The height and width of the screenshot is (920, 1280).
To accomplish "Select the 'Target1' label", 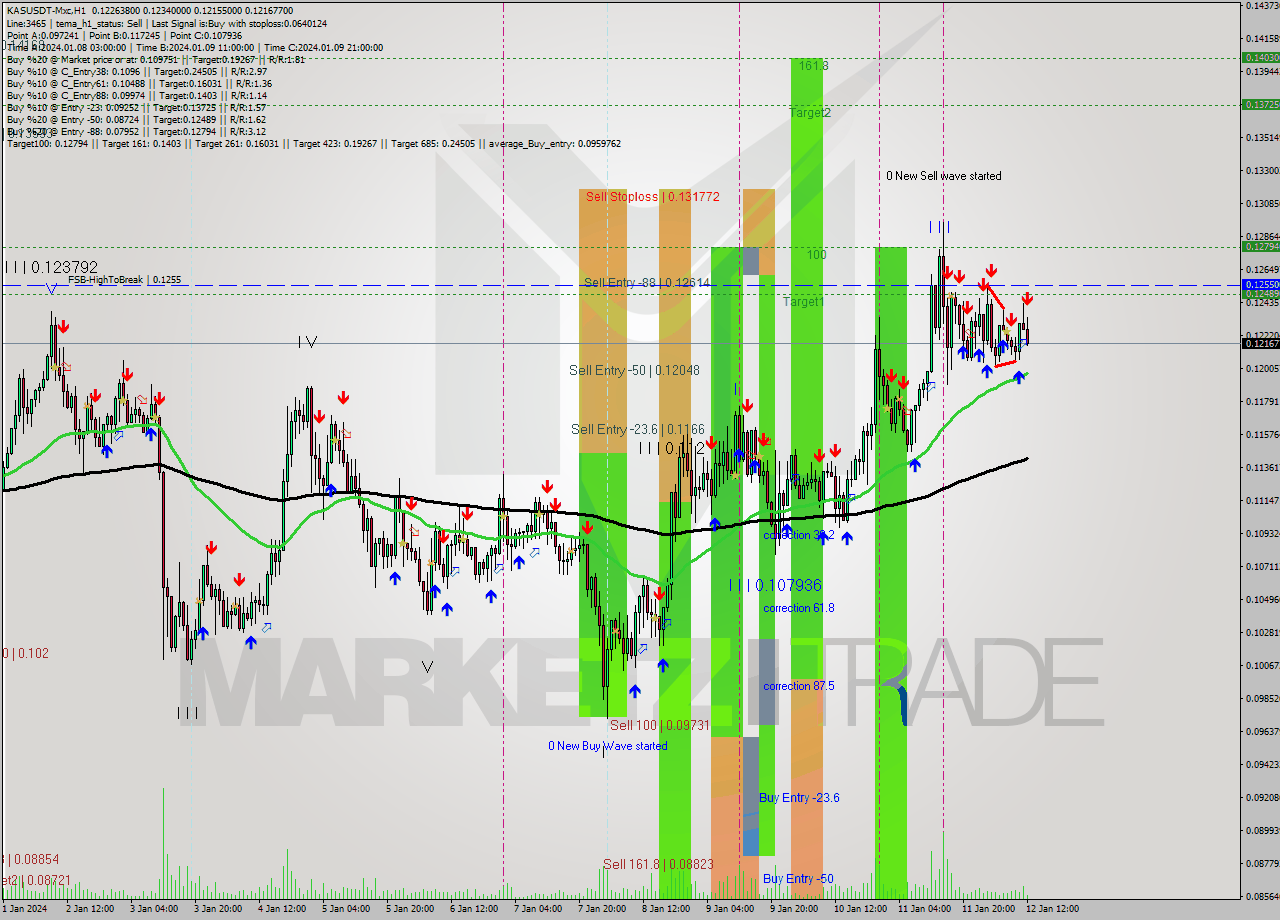I will [803, 302].
